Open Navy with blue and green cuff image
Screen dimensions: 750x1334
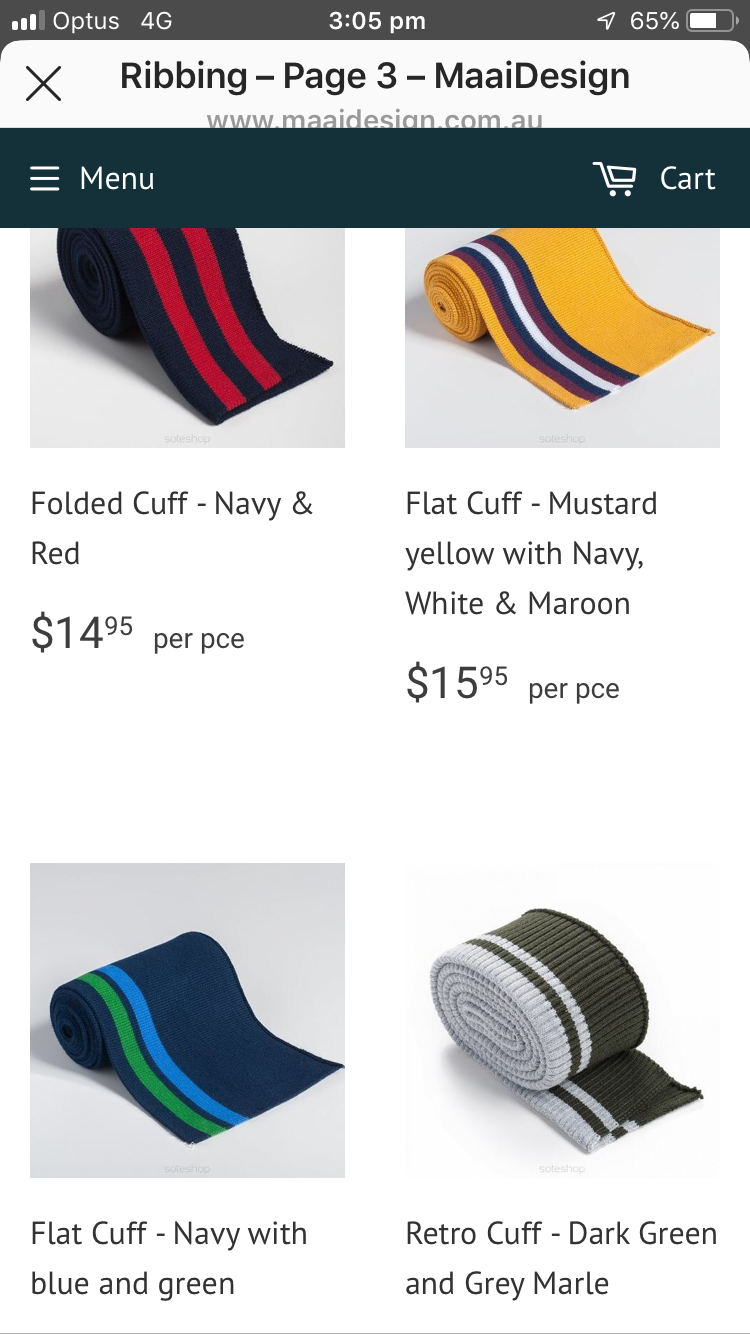pos(187,1020)
